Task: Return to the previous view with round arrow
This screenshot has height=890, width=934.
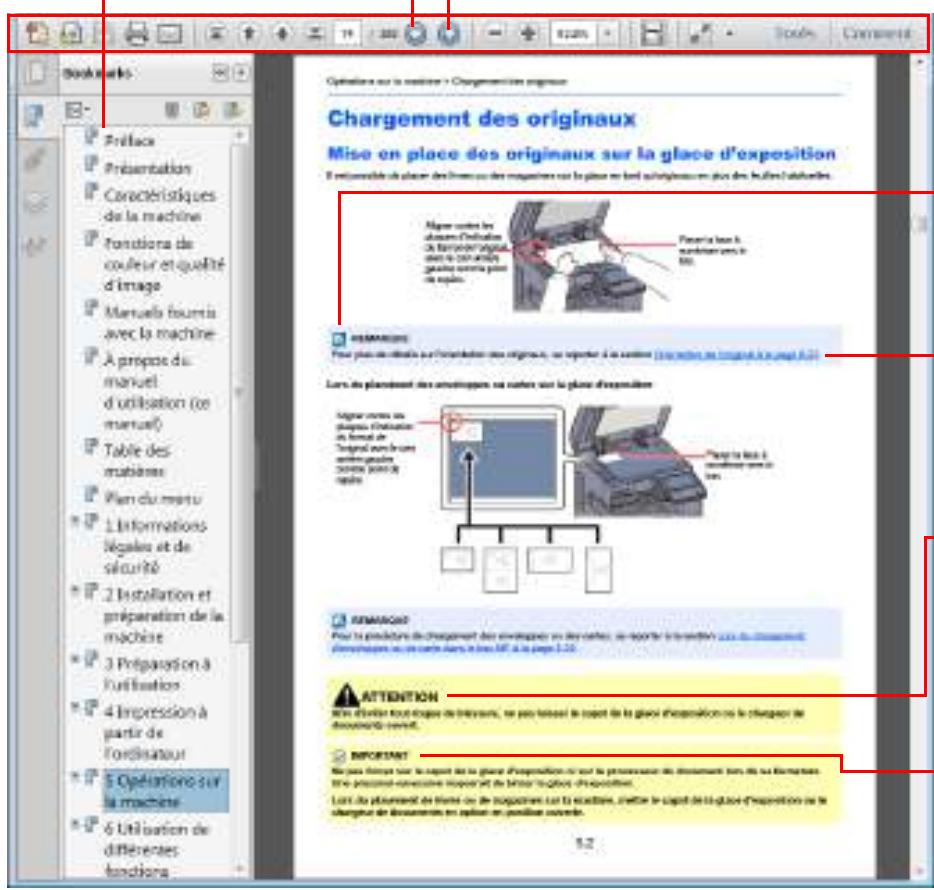Action: (x=416, y=33)
